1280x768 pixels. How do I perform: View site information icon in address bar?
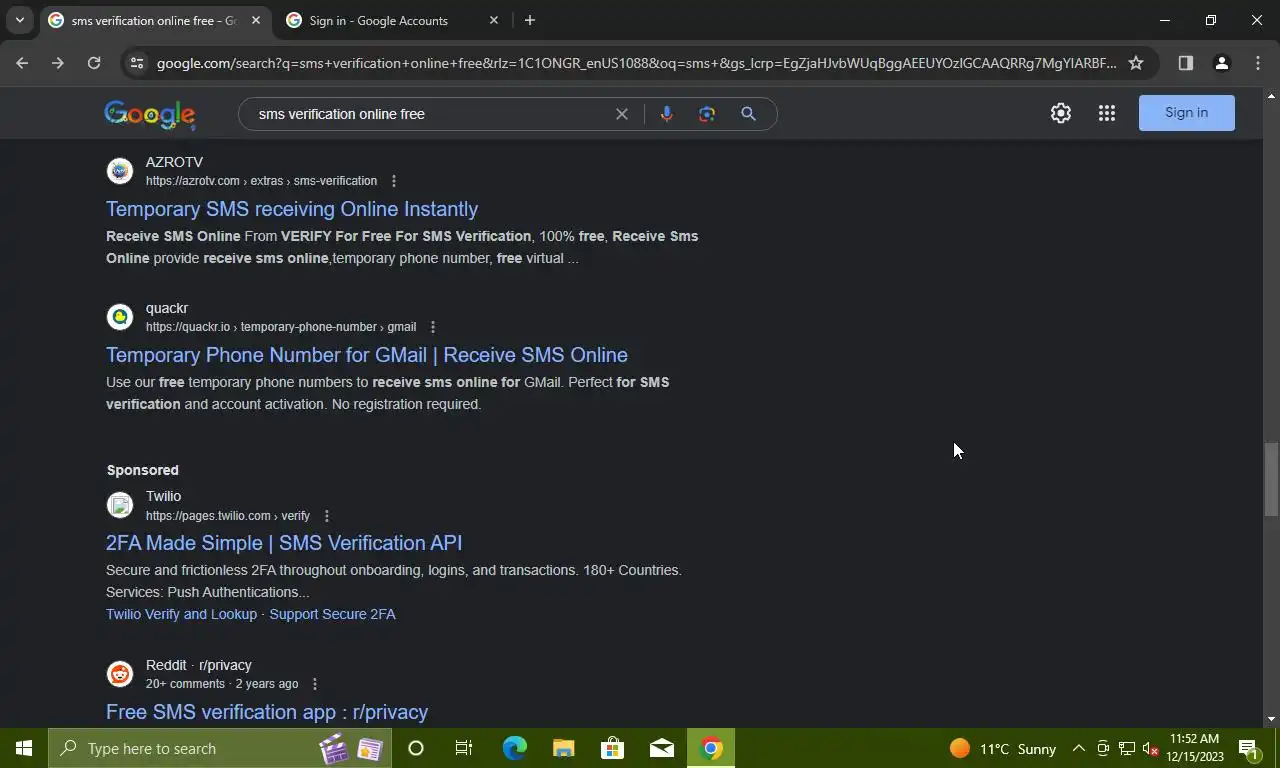137,63
